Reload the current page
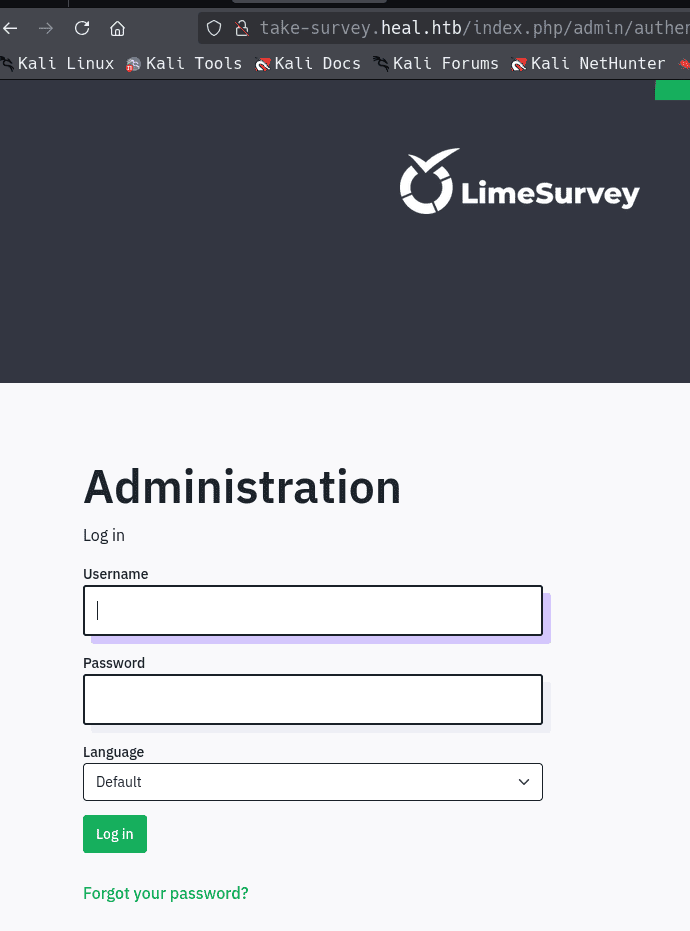The width and height of the screenshot is (690, 931). click(x=82, y=28)
